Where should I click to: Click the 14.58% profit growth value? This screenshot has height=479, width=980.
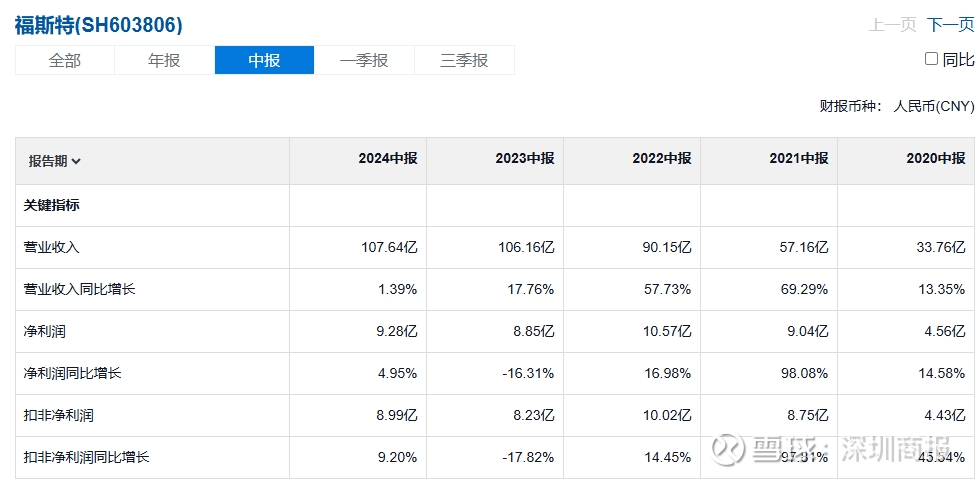942,373
